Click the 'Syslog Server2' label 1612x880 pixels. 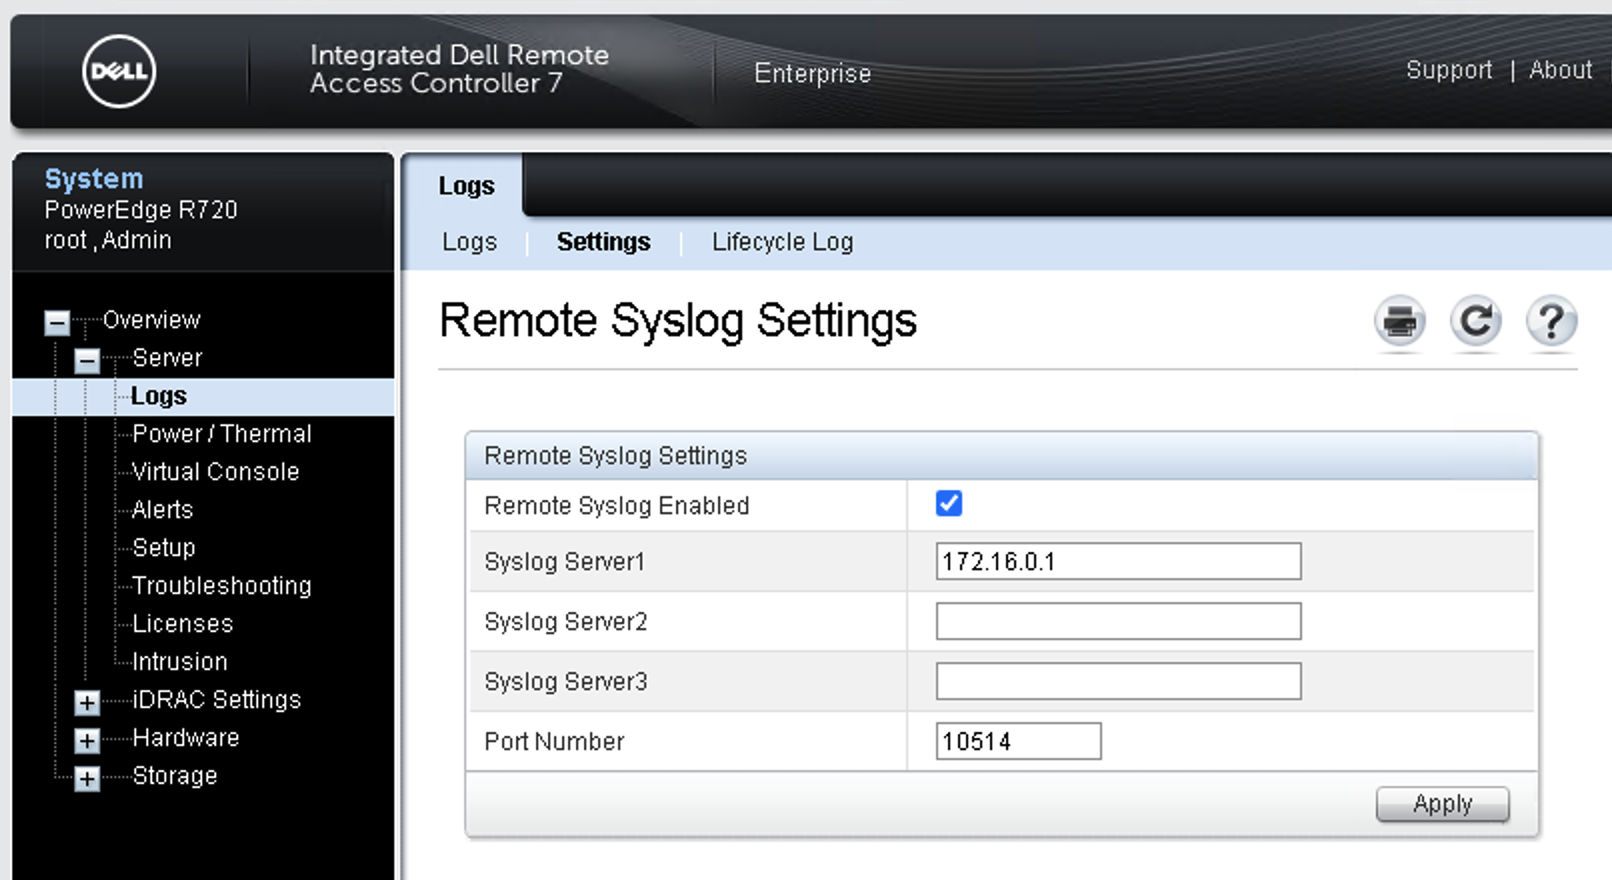tap(566, 622)
